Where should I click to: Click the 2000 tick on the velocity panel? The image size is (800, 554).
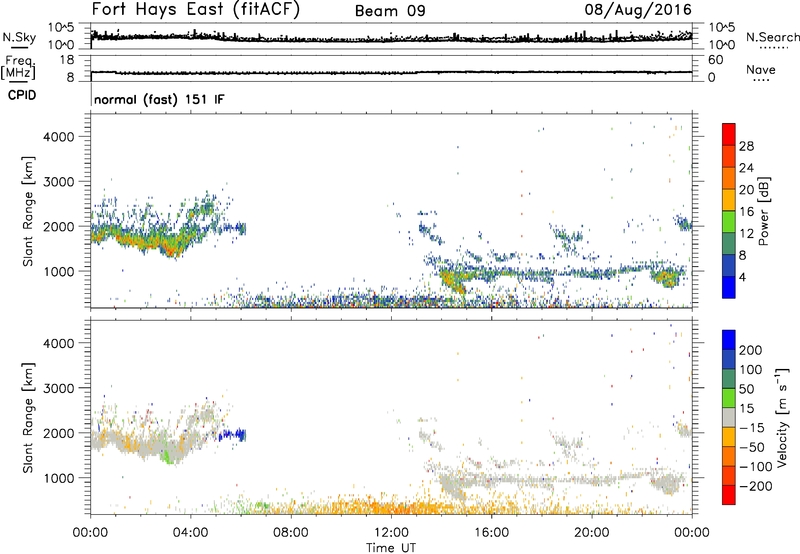[59, 433]
